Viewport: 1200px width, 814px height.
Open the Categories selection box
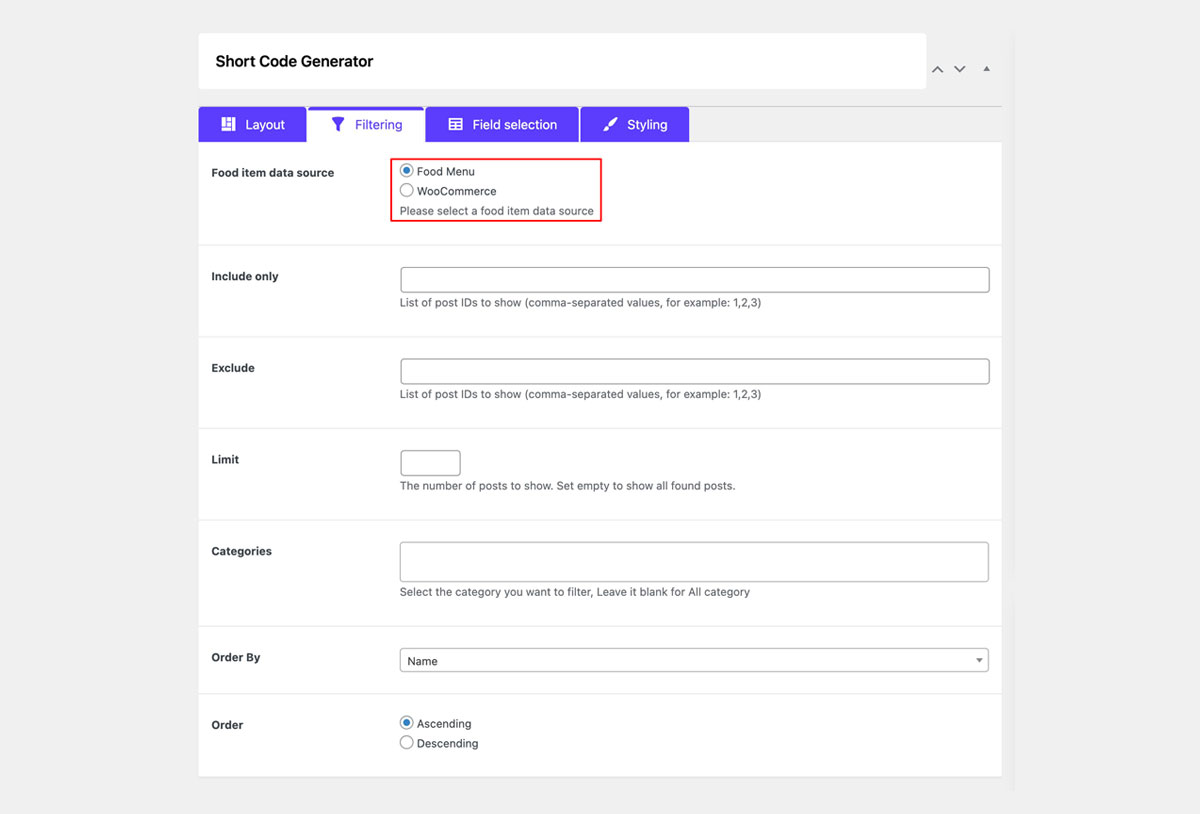point(694,562)
